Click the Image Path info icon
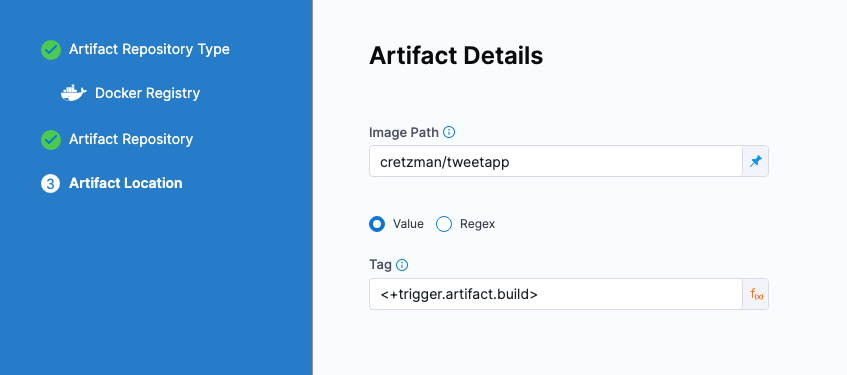Image resolution: width=847 pixels, height=375 pixels. click(x=449, y=132)
